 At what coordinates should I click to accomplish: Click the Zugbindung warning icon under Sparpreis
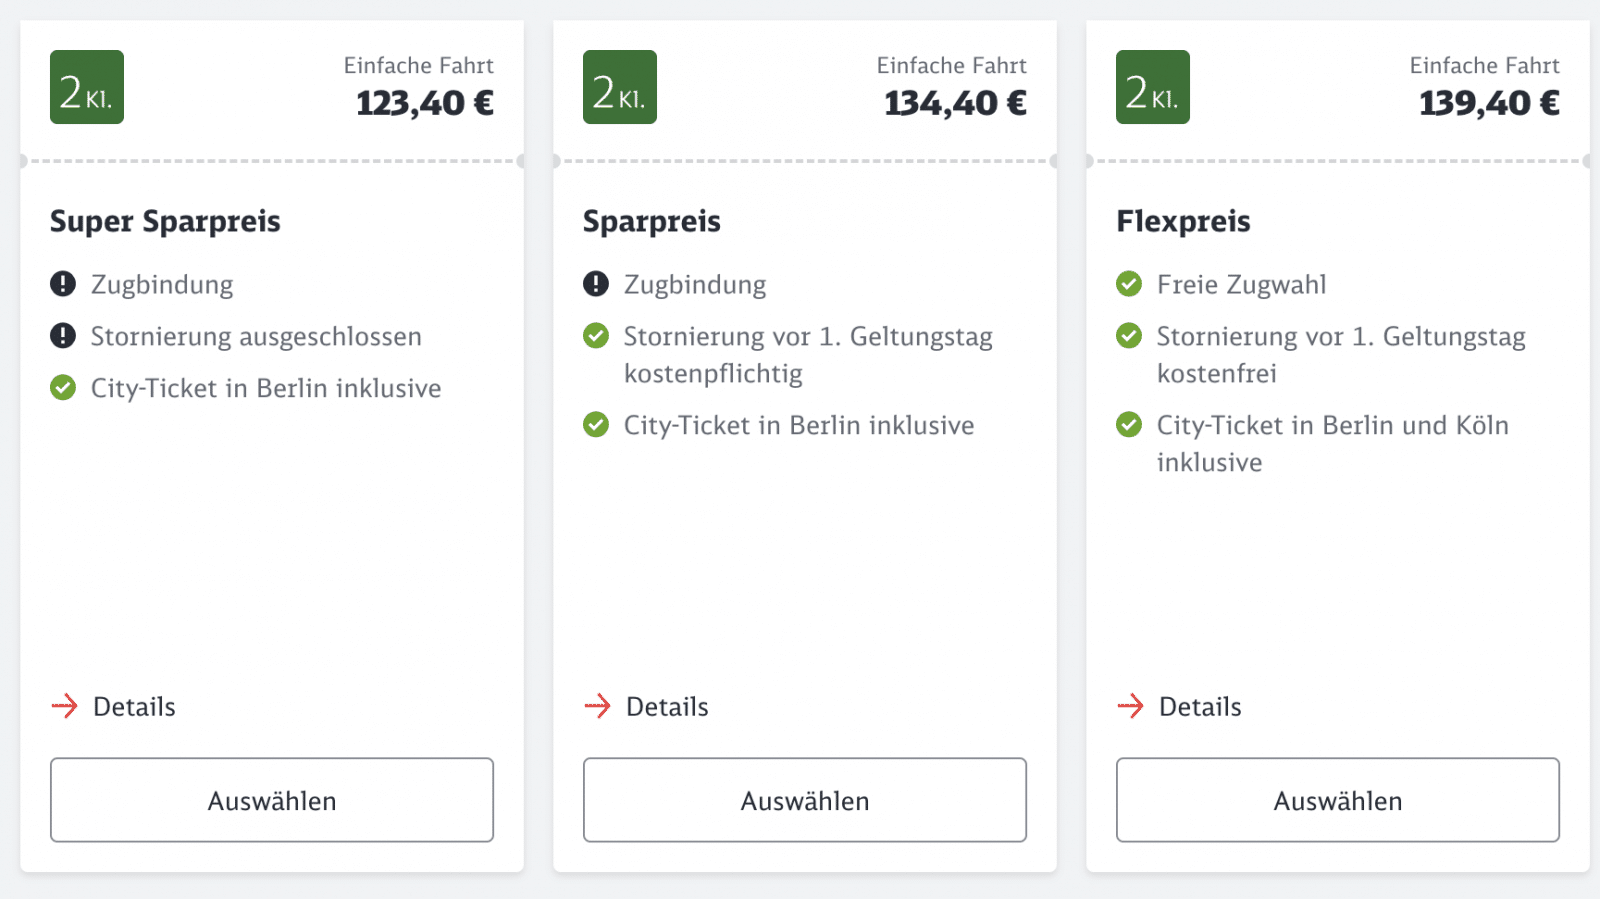(x=596, y=284)
